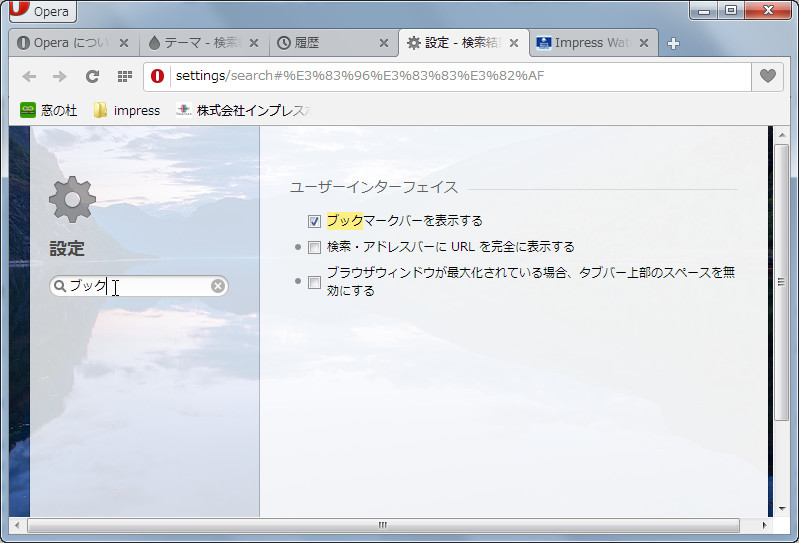The image size is (799, 543).
Task: Open 窓の杜 bookmark
Action: [x=49, y=110]
